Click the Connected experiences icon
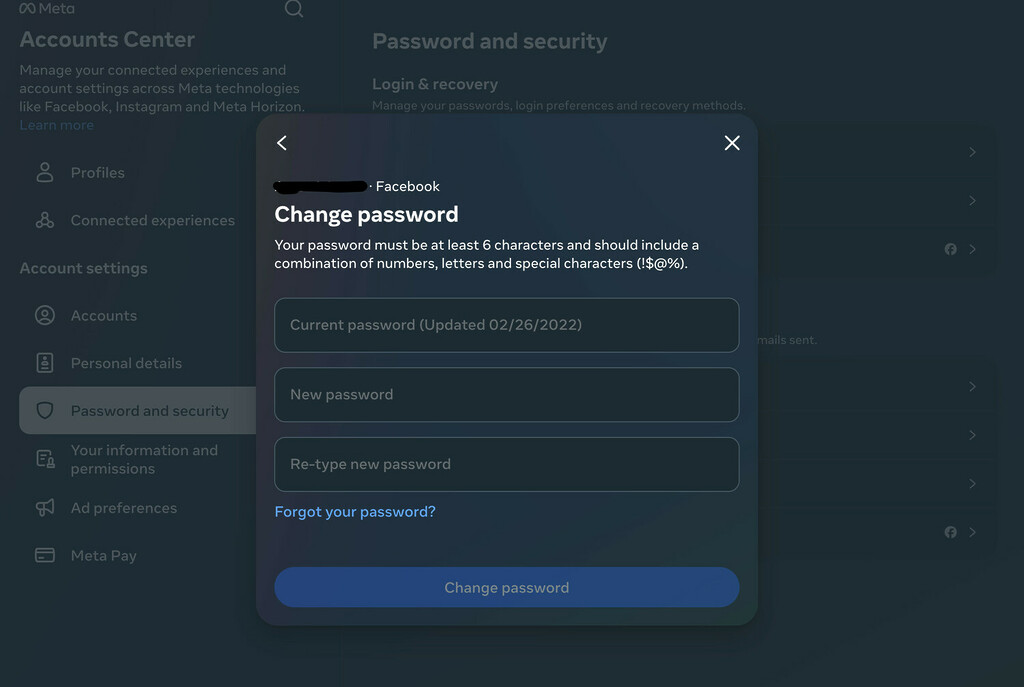 (x=44, y=220)
